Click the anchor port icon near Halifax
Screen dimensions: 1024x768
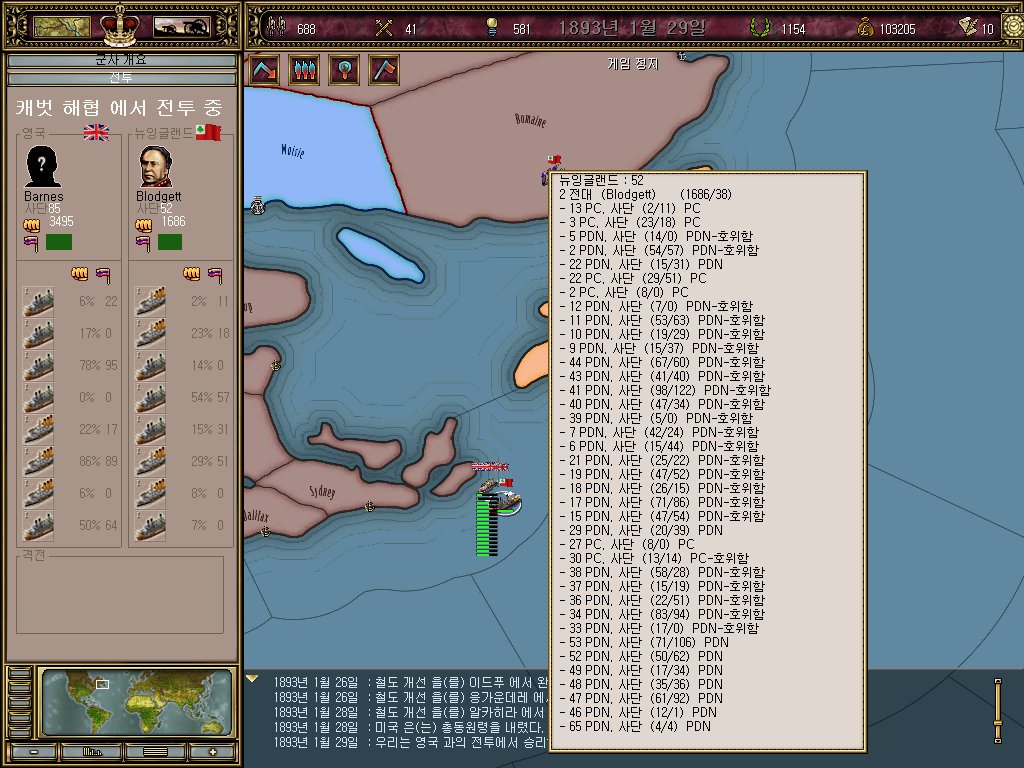coord(266,532)
